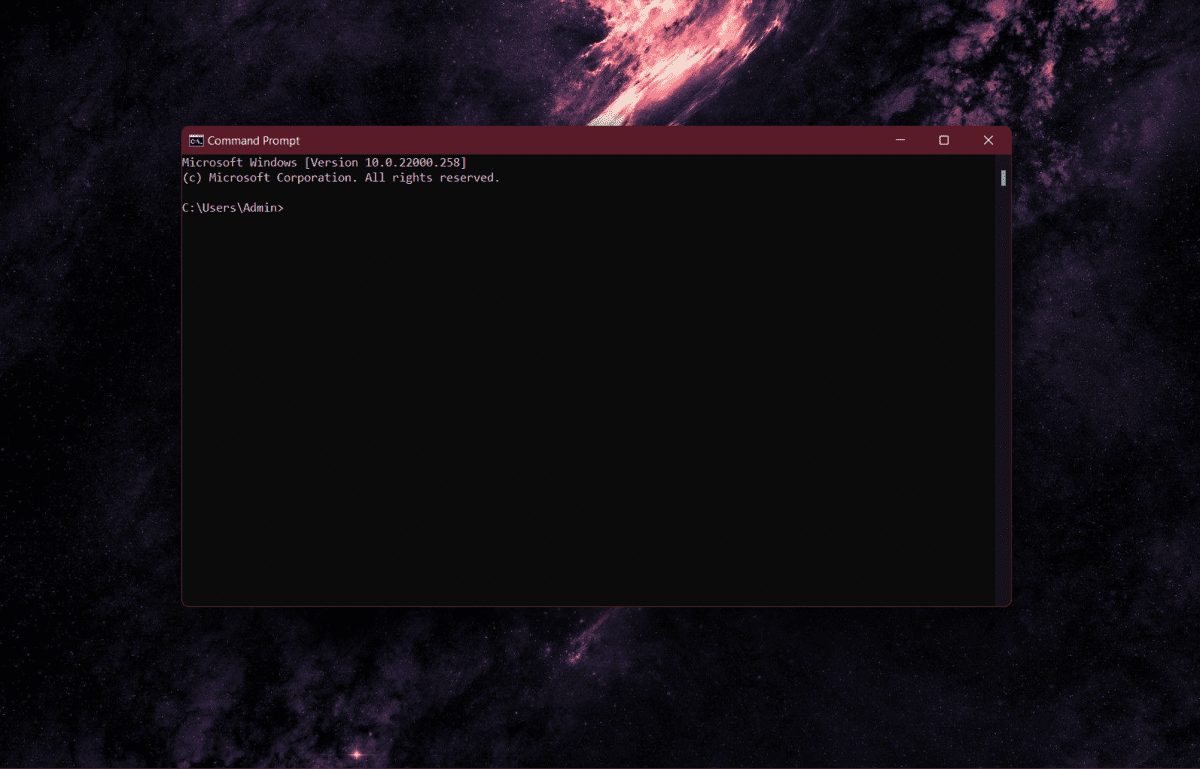Click the 'Microsoft Windows [Version 10.0.22000.258]' line
Viewport: 1200px width, 769px height.
pyautogui.click(x=324, y=162)
